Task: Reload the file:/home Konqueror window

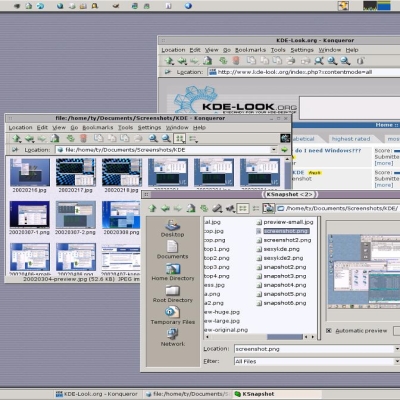Action: click(70, 138)
